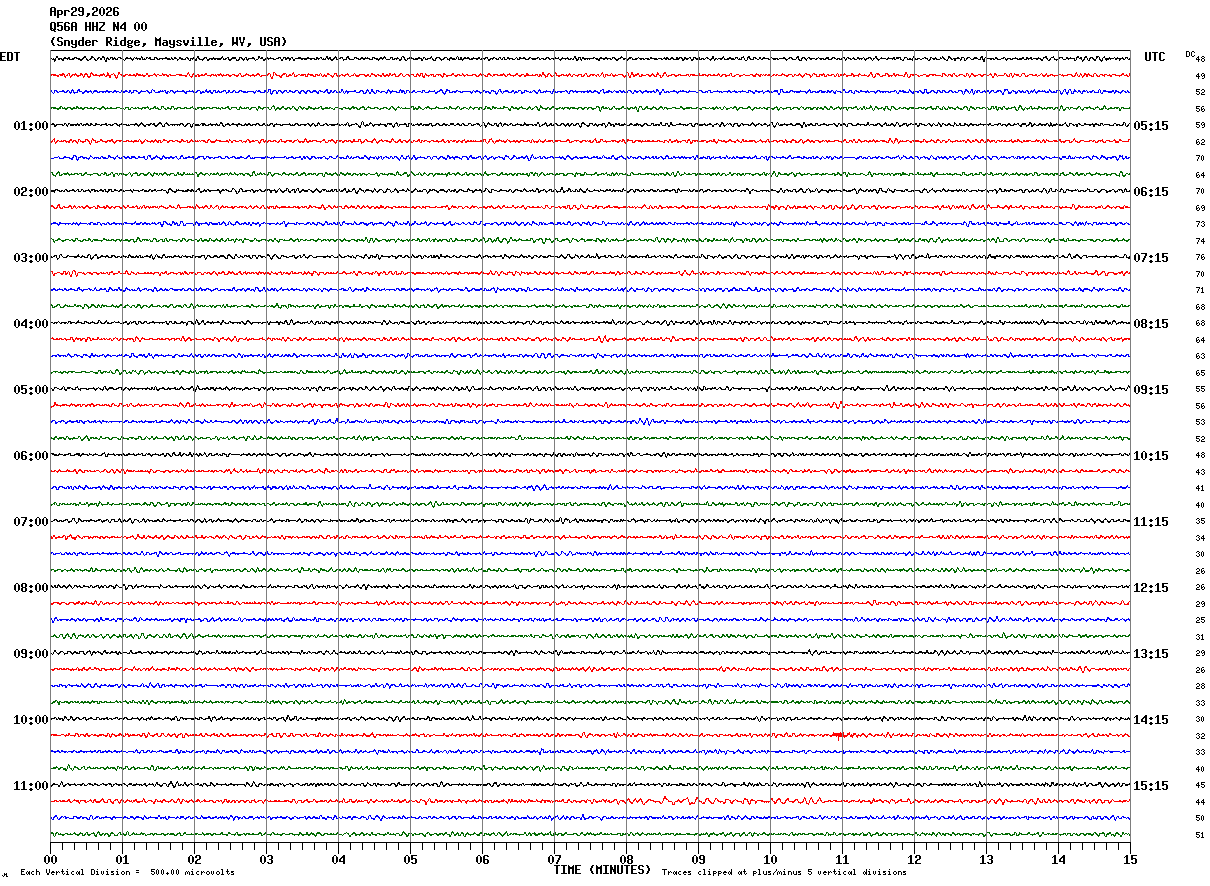Screen dimensions: 1210x886
Task: Click minute 12 on the time axis
Action: pyautogui.click(x=914, y=859)
